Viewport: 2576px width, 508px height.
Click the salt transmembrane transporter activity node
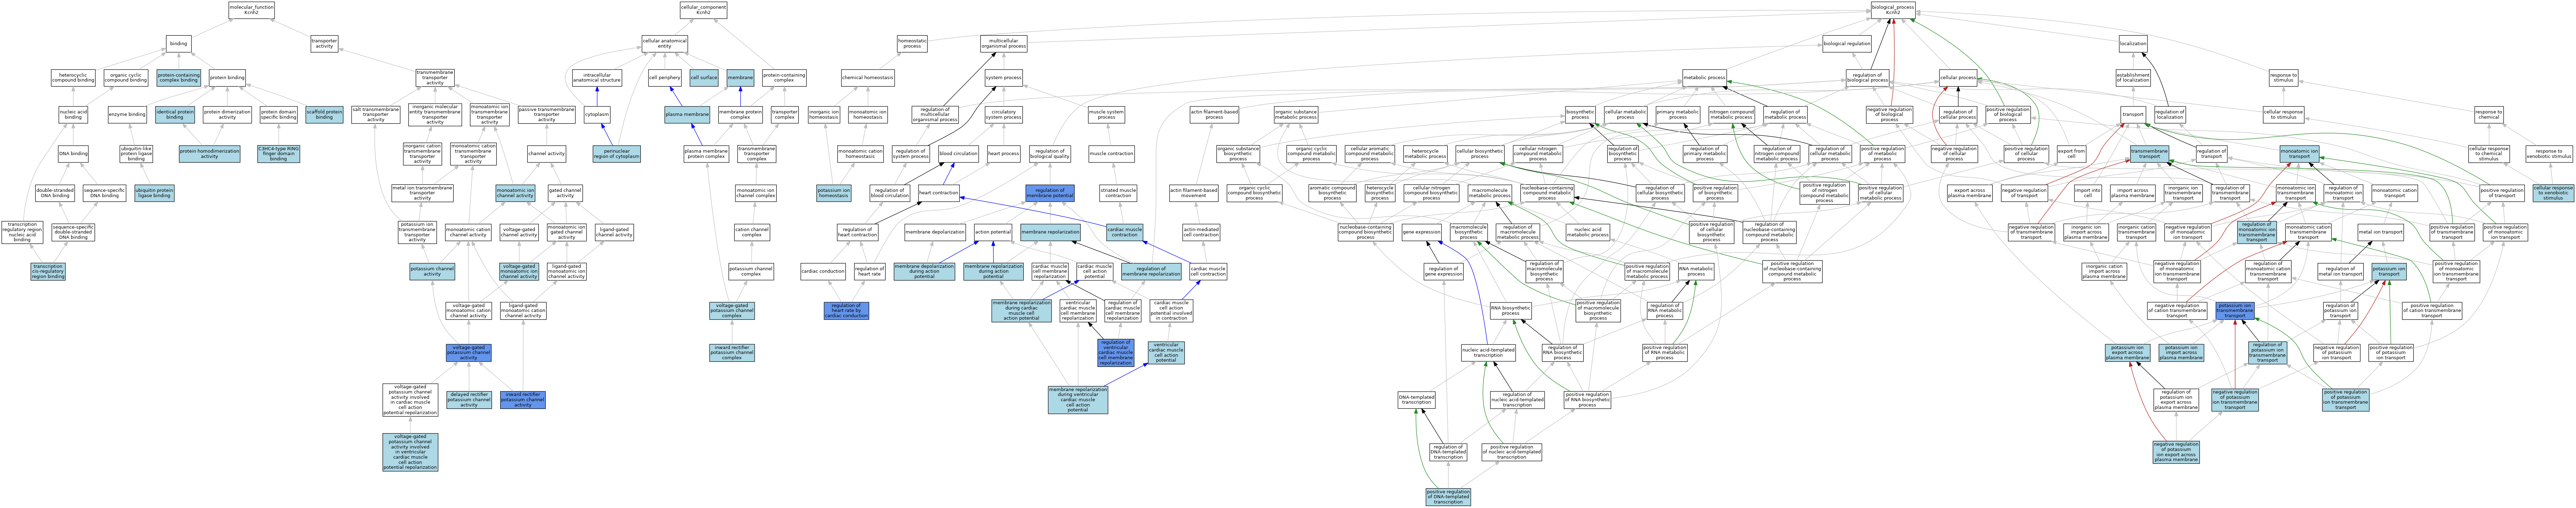pyautogui.click(x=376, y=115)
